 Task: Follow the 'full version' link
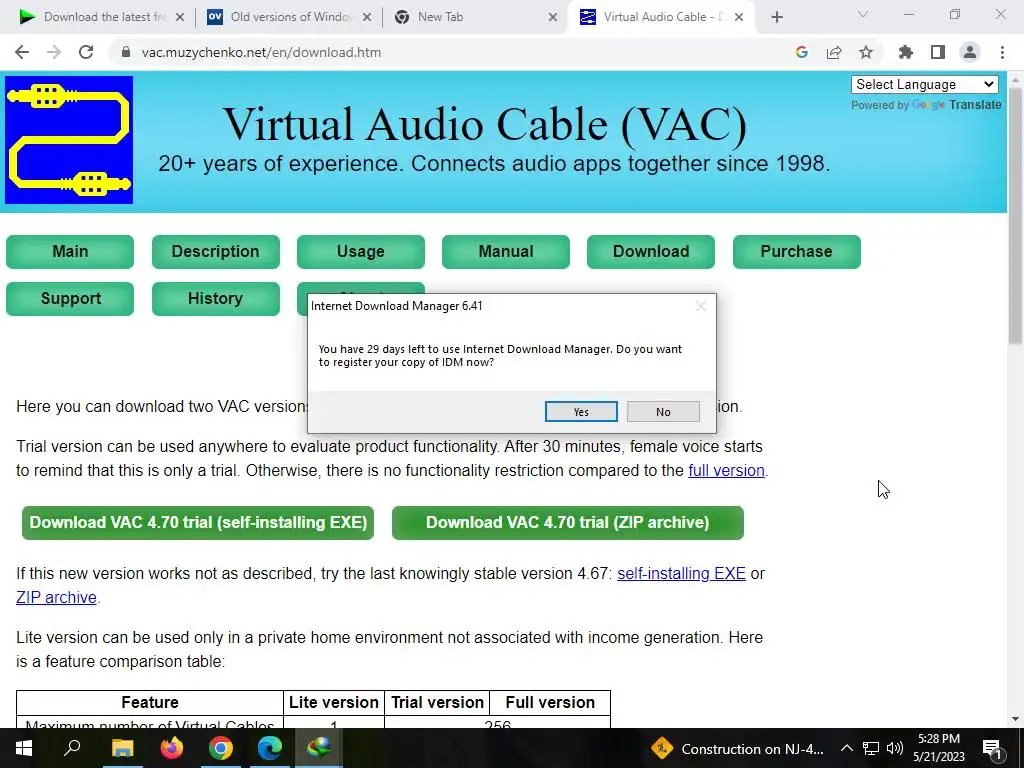pos(726,470)
